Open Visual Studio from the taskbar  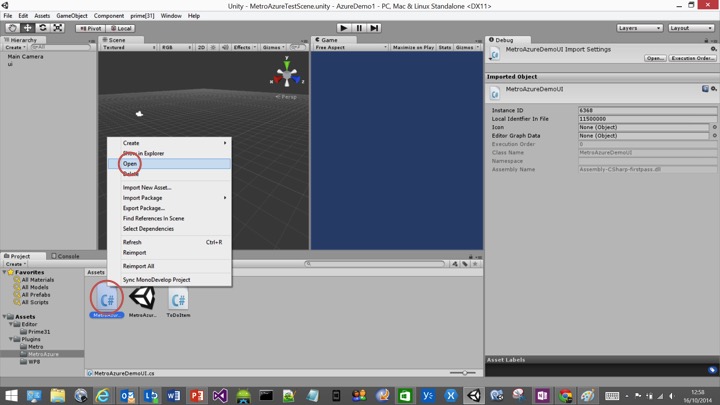(x=220, y=395)
